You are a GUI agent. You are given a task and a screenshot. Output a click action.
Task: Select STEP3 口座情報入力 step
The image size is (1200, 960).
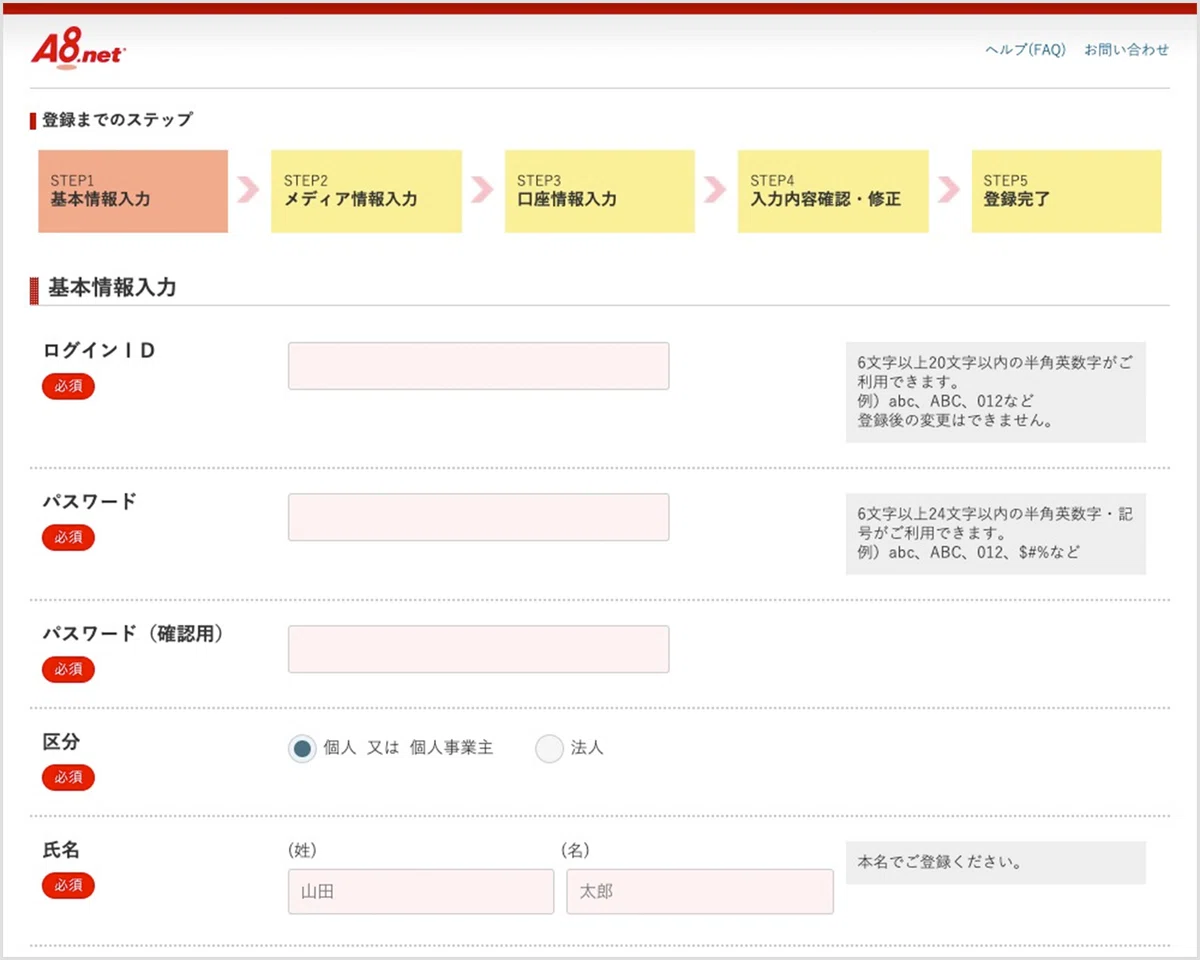pos(600,191)
